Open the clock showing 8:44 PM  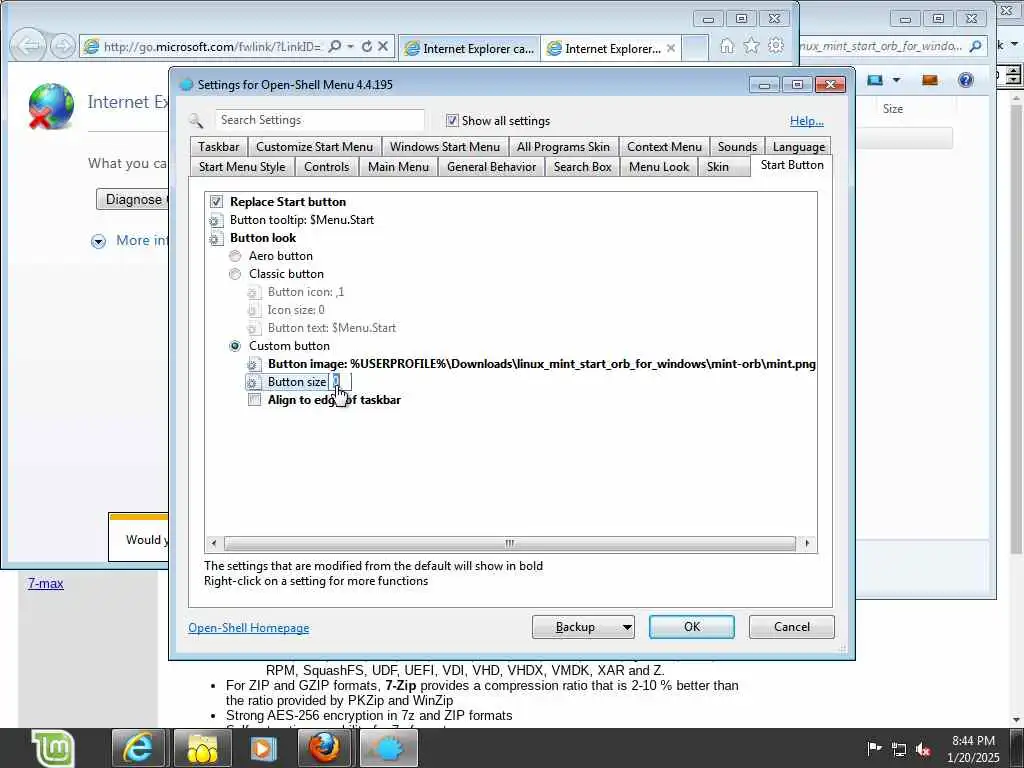click(x=973, y=749)
